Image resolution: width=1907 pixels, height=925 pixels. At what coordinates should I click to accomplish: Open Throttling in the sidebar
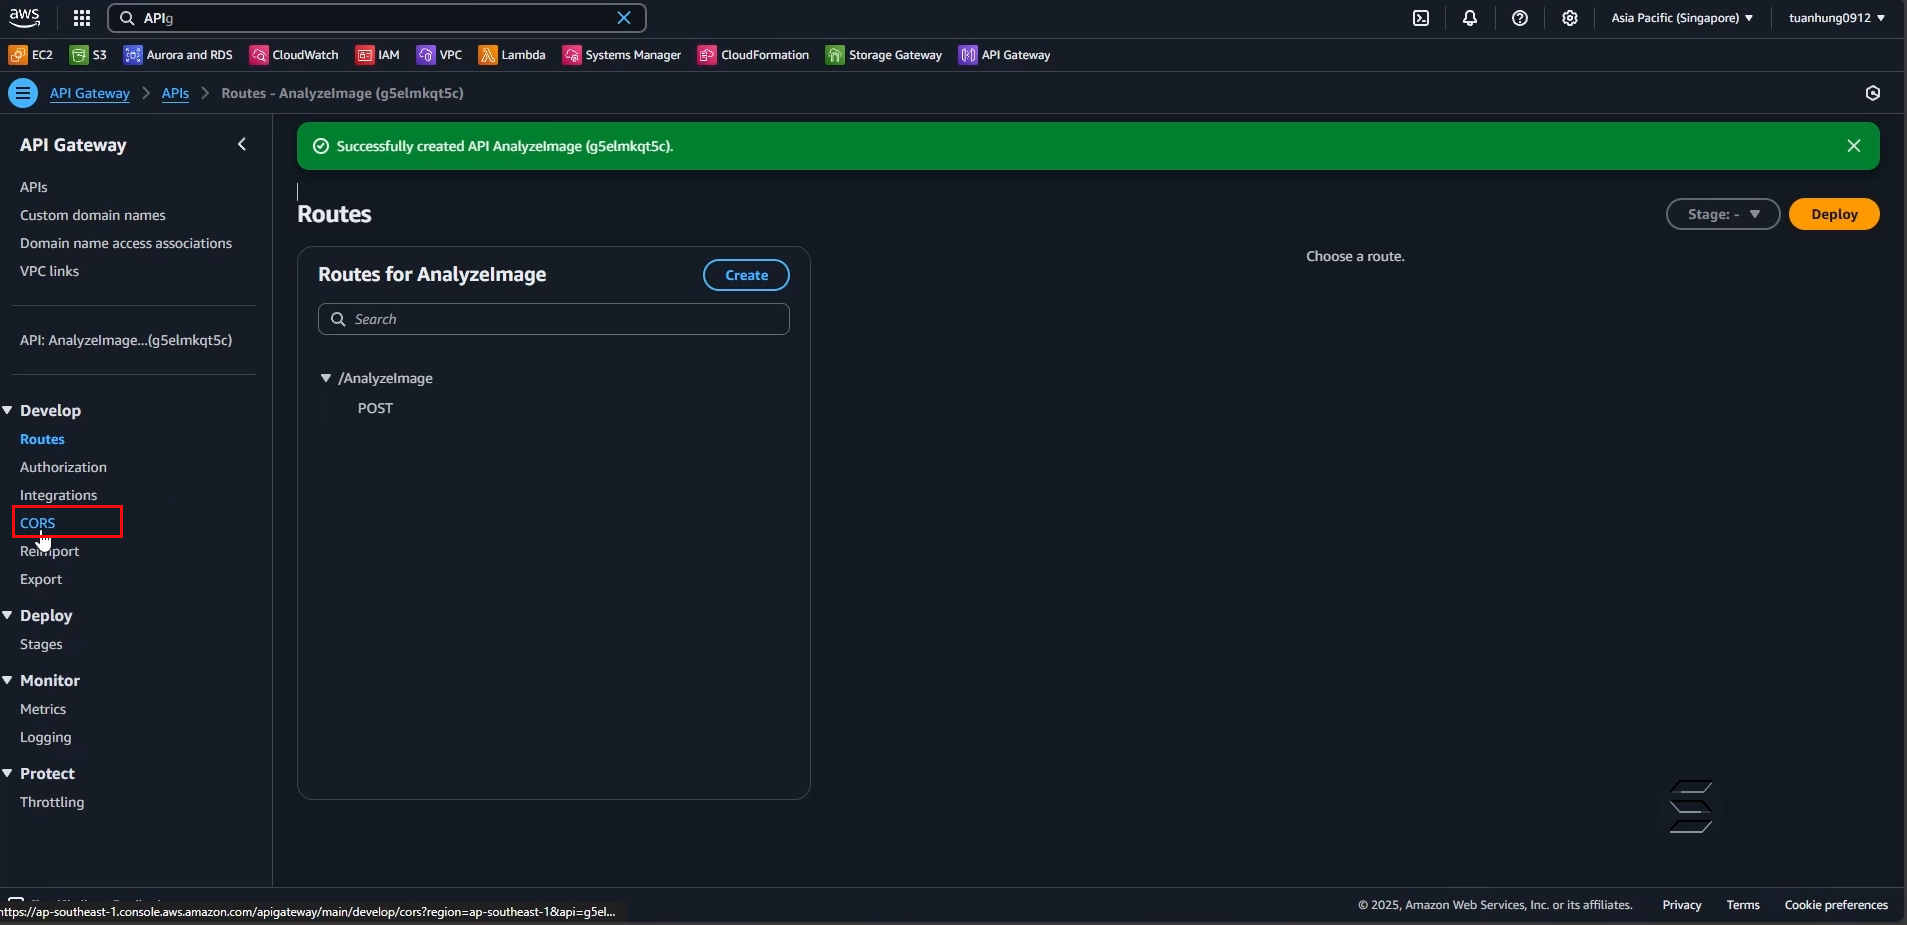52,802
